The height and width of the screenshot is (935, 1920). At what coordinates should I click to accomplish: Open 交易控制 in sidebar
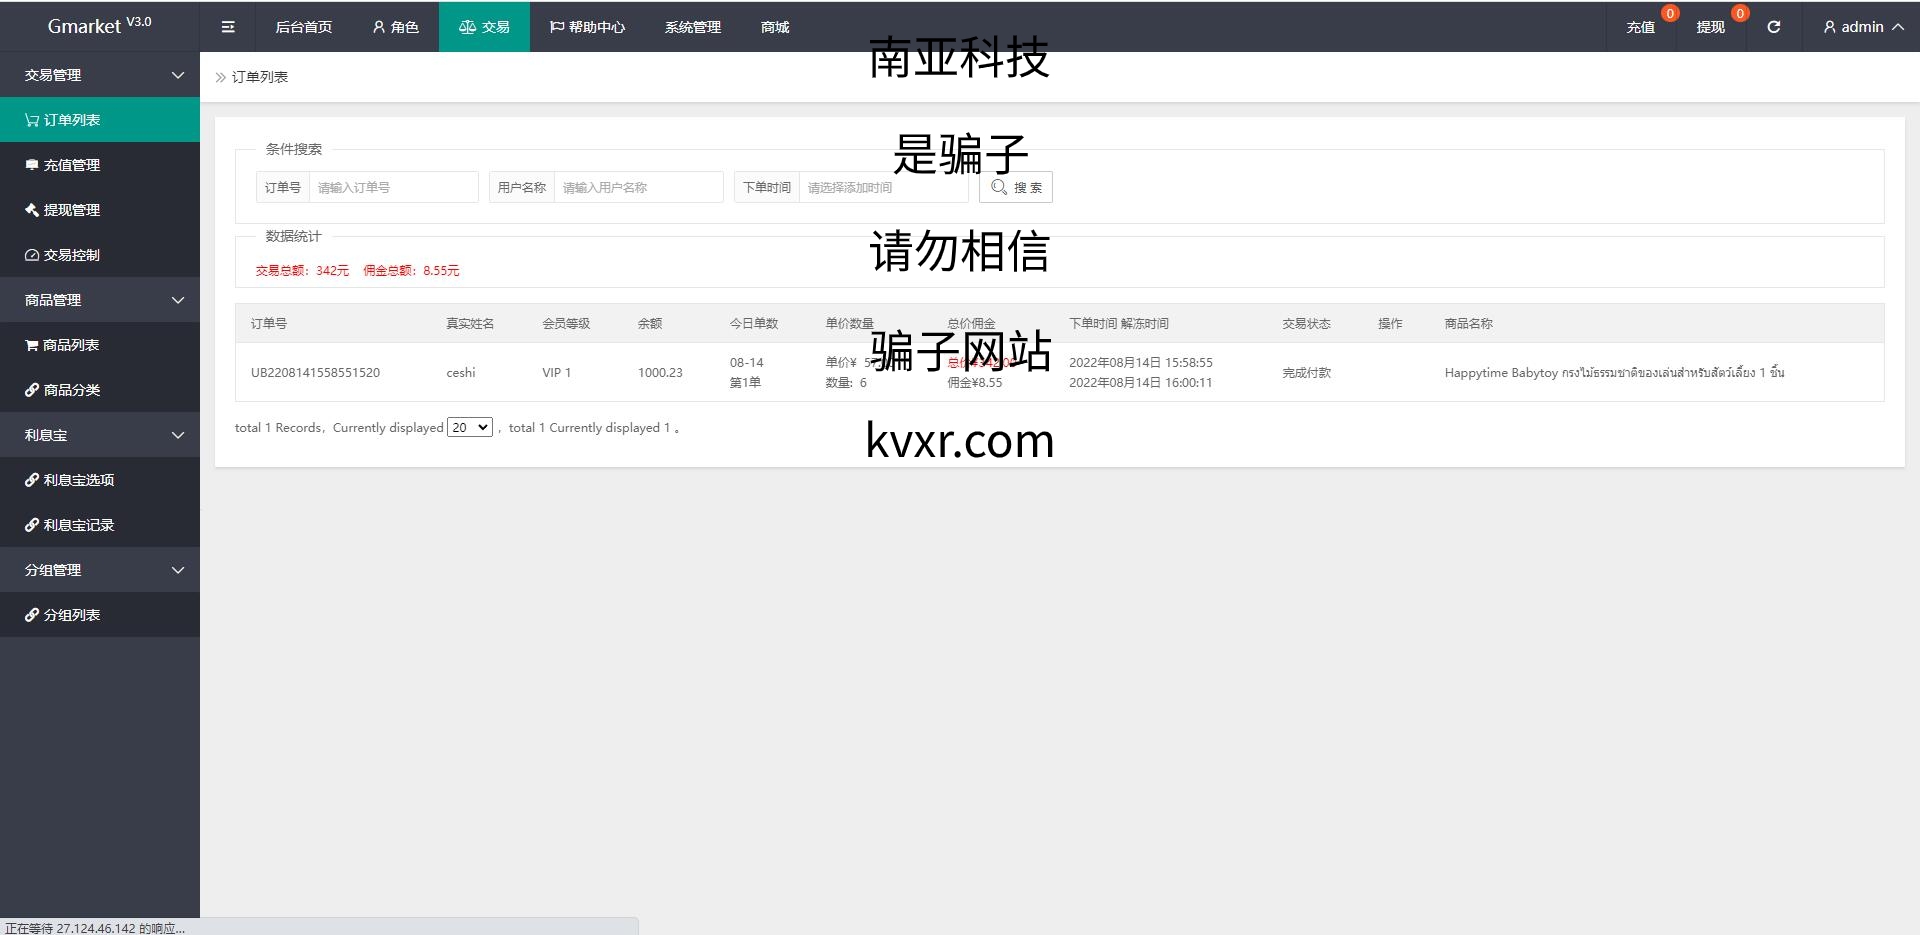click(100, 255)
